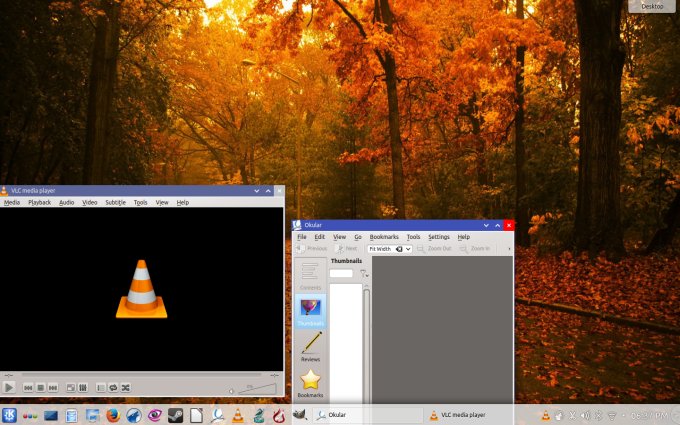Toggle random shuffle in VLC
Screen dimensions: 680x425
pyautogui.click(x=125, y=387)
